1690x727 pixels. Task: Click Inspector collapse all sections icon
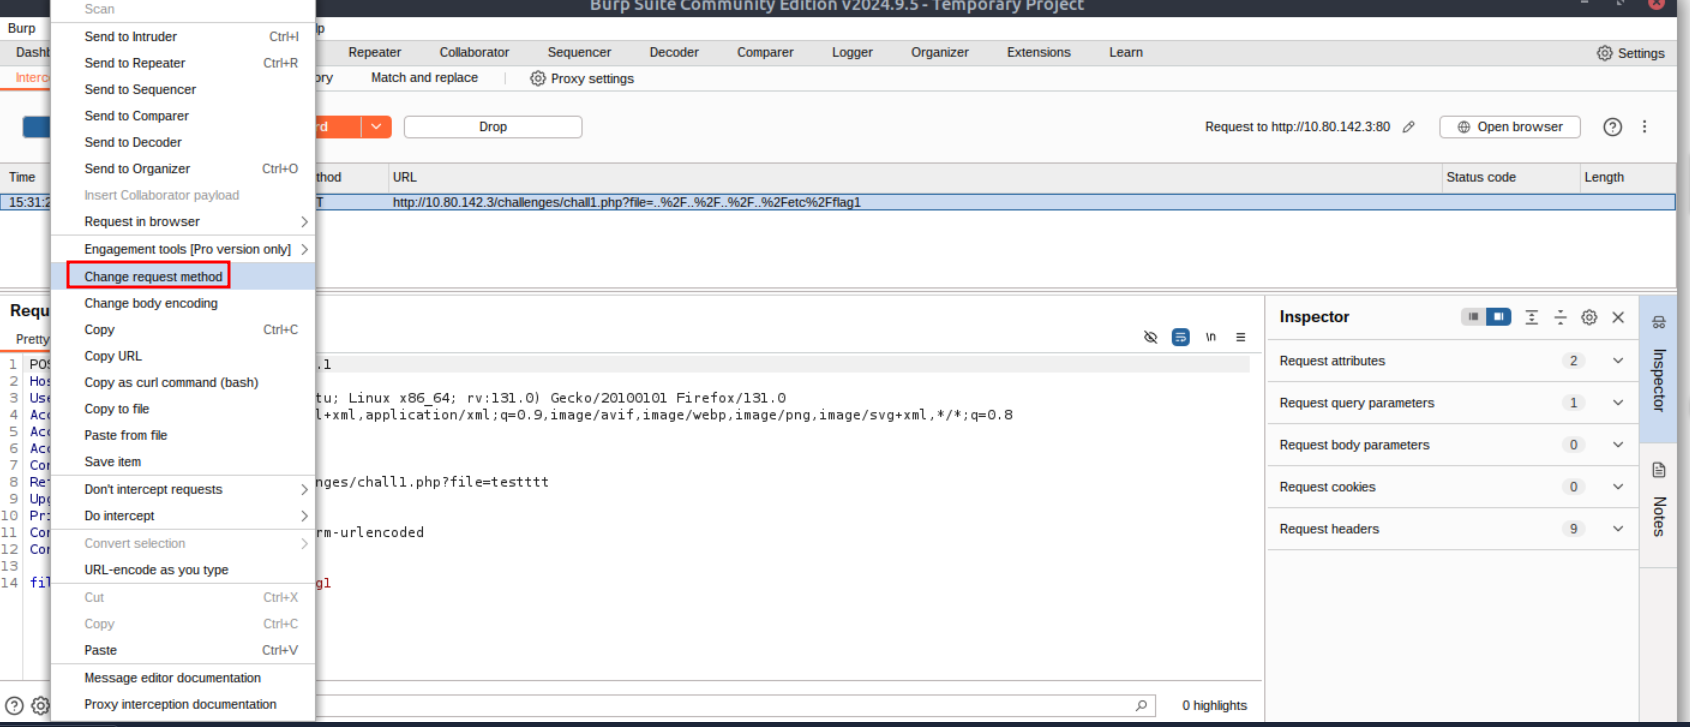[x=1560, y=317]
